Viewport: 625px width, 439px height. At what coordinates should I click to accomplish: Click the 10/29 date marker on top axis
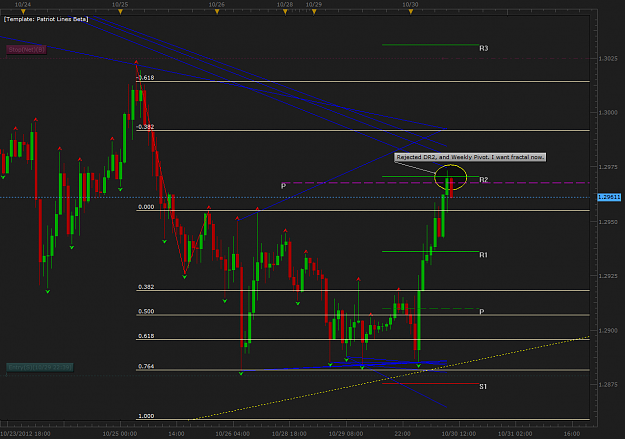click(x=314, y=5)
